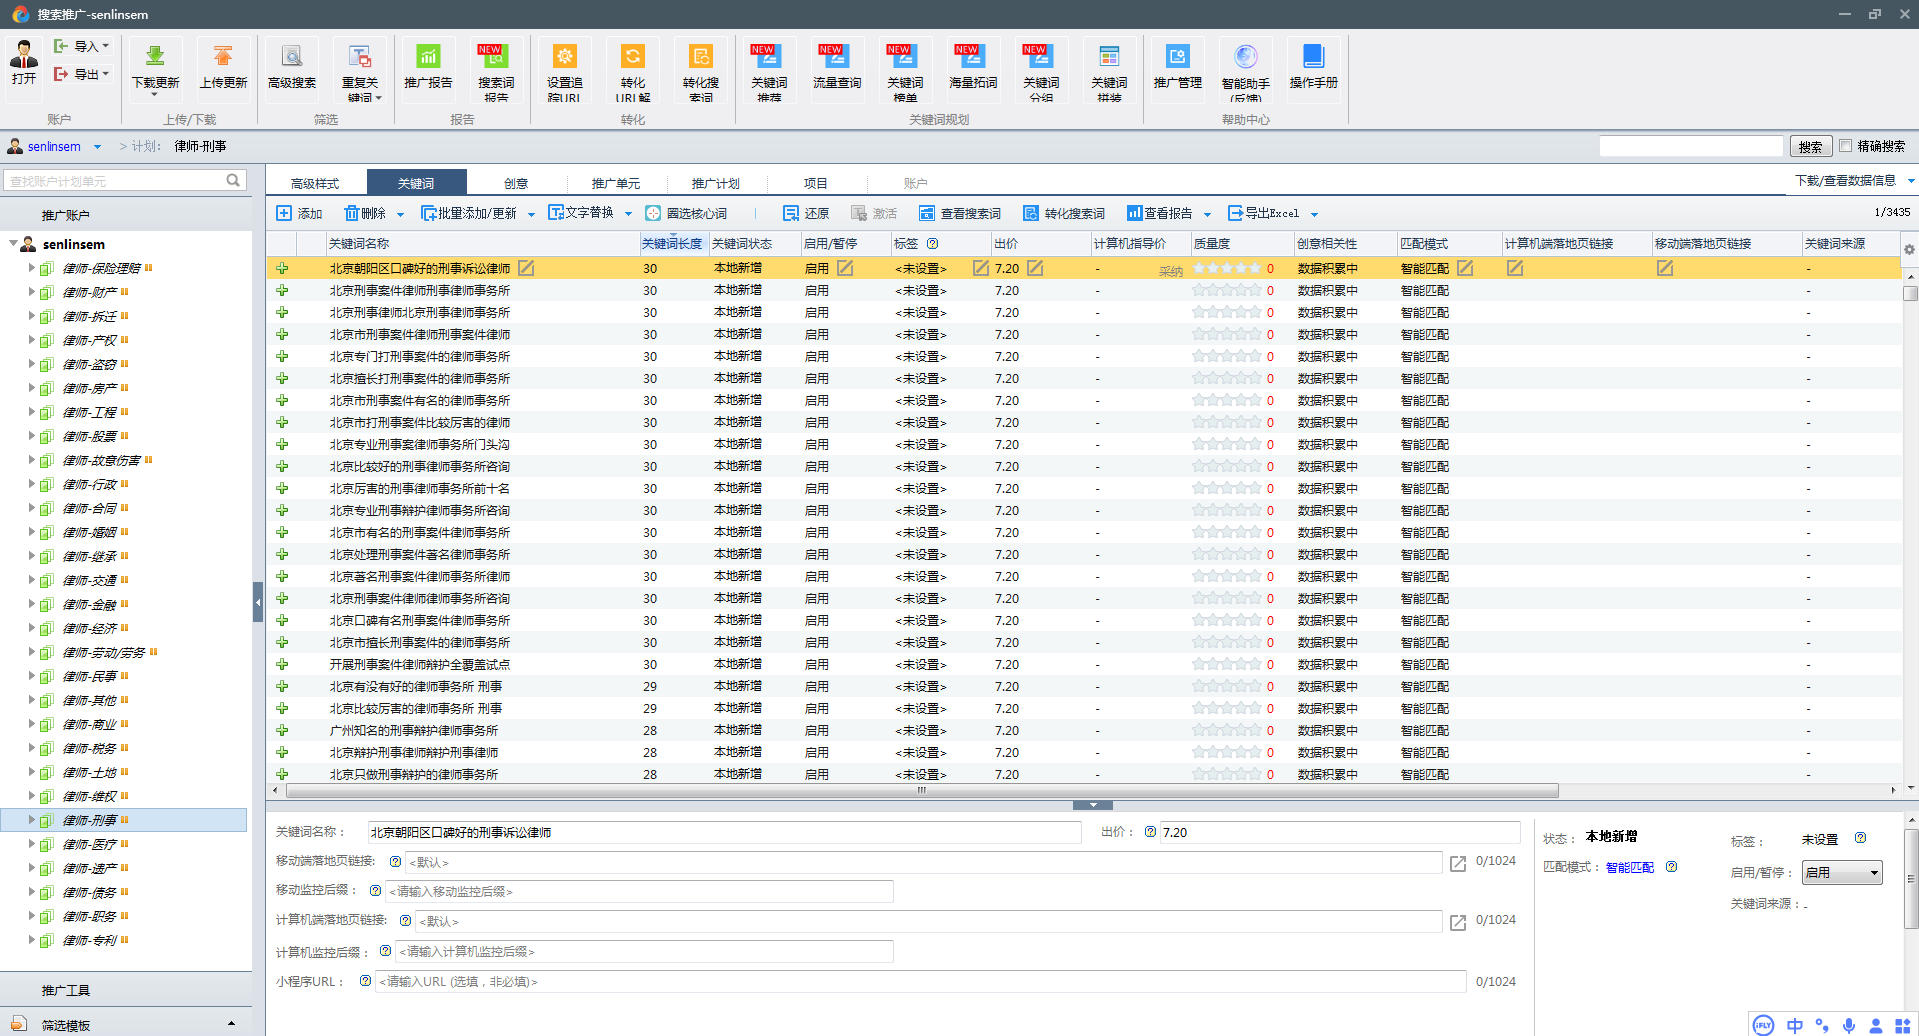
Task: Collapse the senlinsem account tree
Action: point(13,244)
